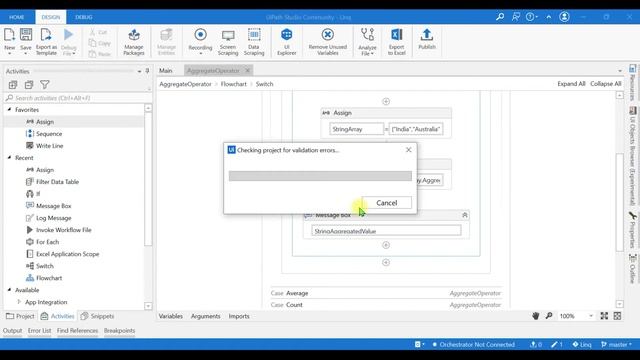This screenshot has width=640, height=360.
Task: Click expand all icon in Activities panel
Action: pos(13,84)
